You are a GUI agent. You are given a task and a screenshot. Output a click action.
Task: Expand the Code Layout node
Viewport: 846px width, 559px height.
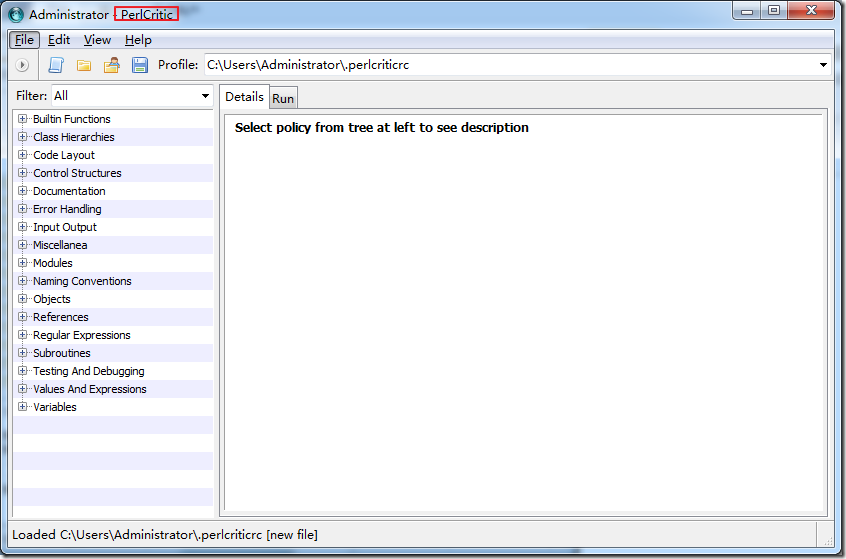coord(22,155)
